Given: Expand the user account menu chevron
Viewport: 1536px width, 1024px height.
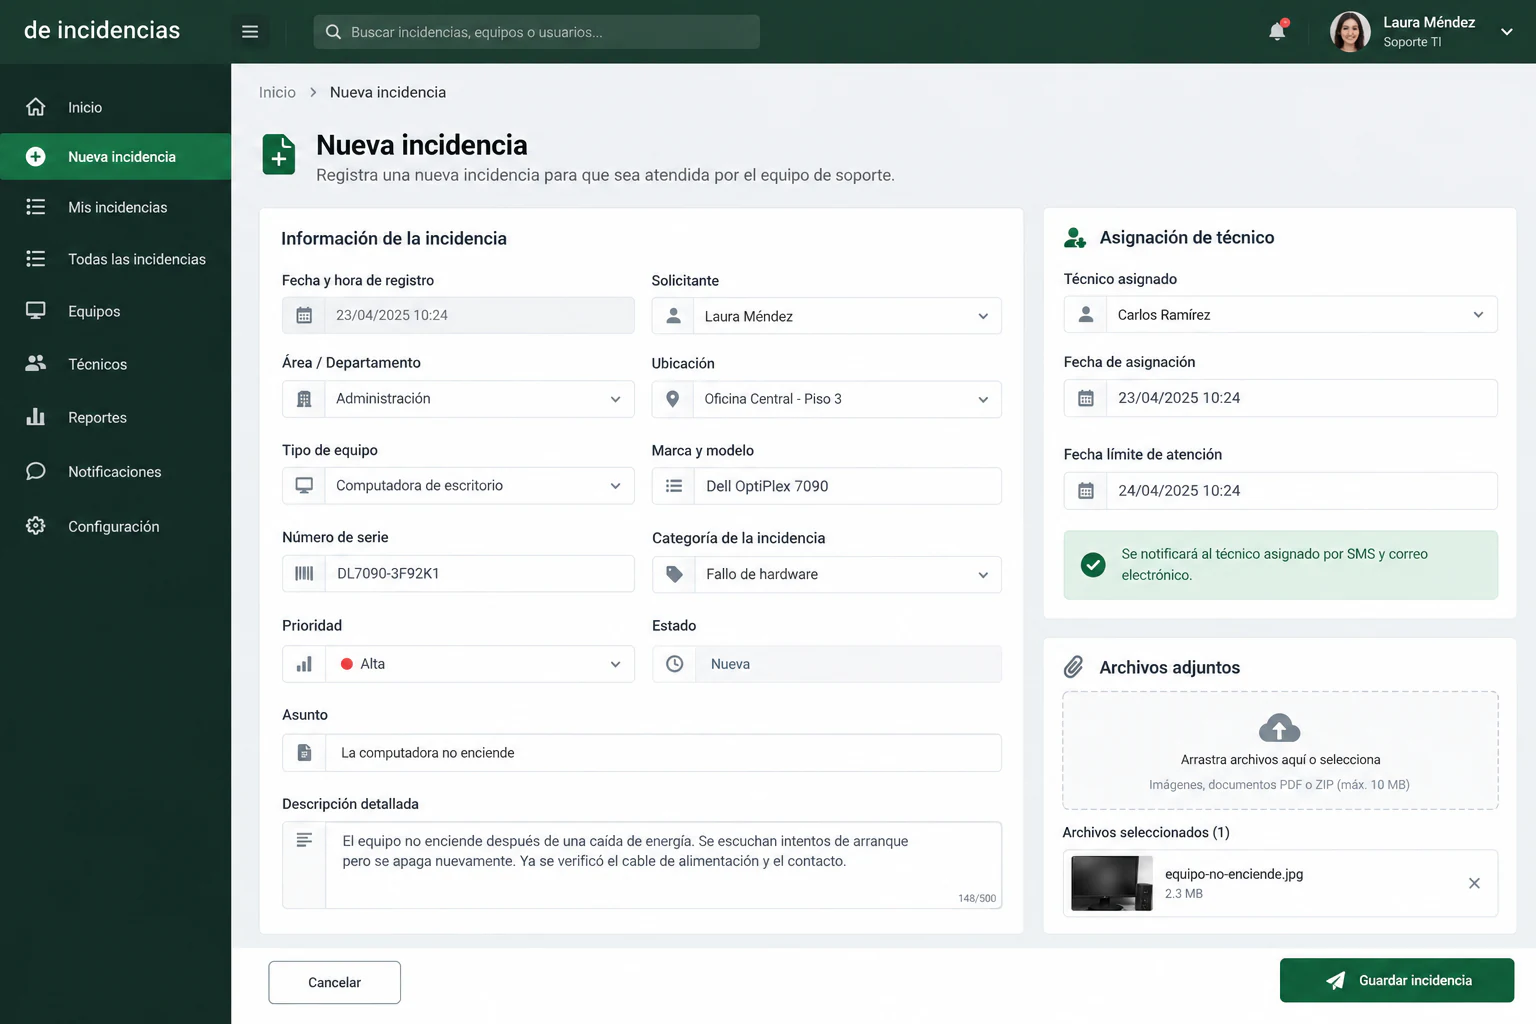Looking at the screenshot, I should (1507, 32).
